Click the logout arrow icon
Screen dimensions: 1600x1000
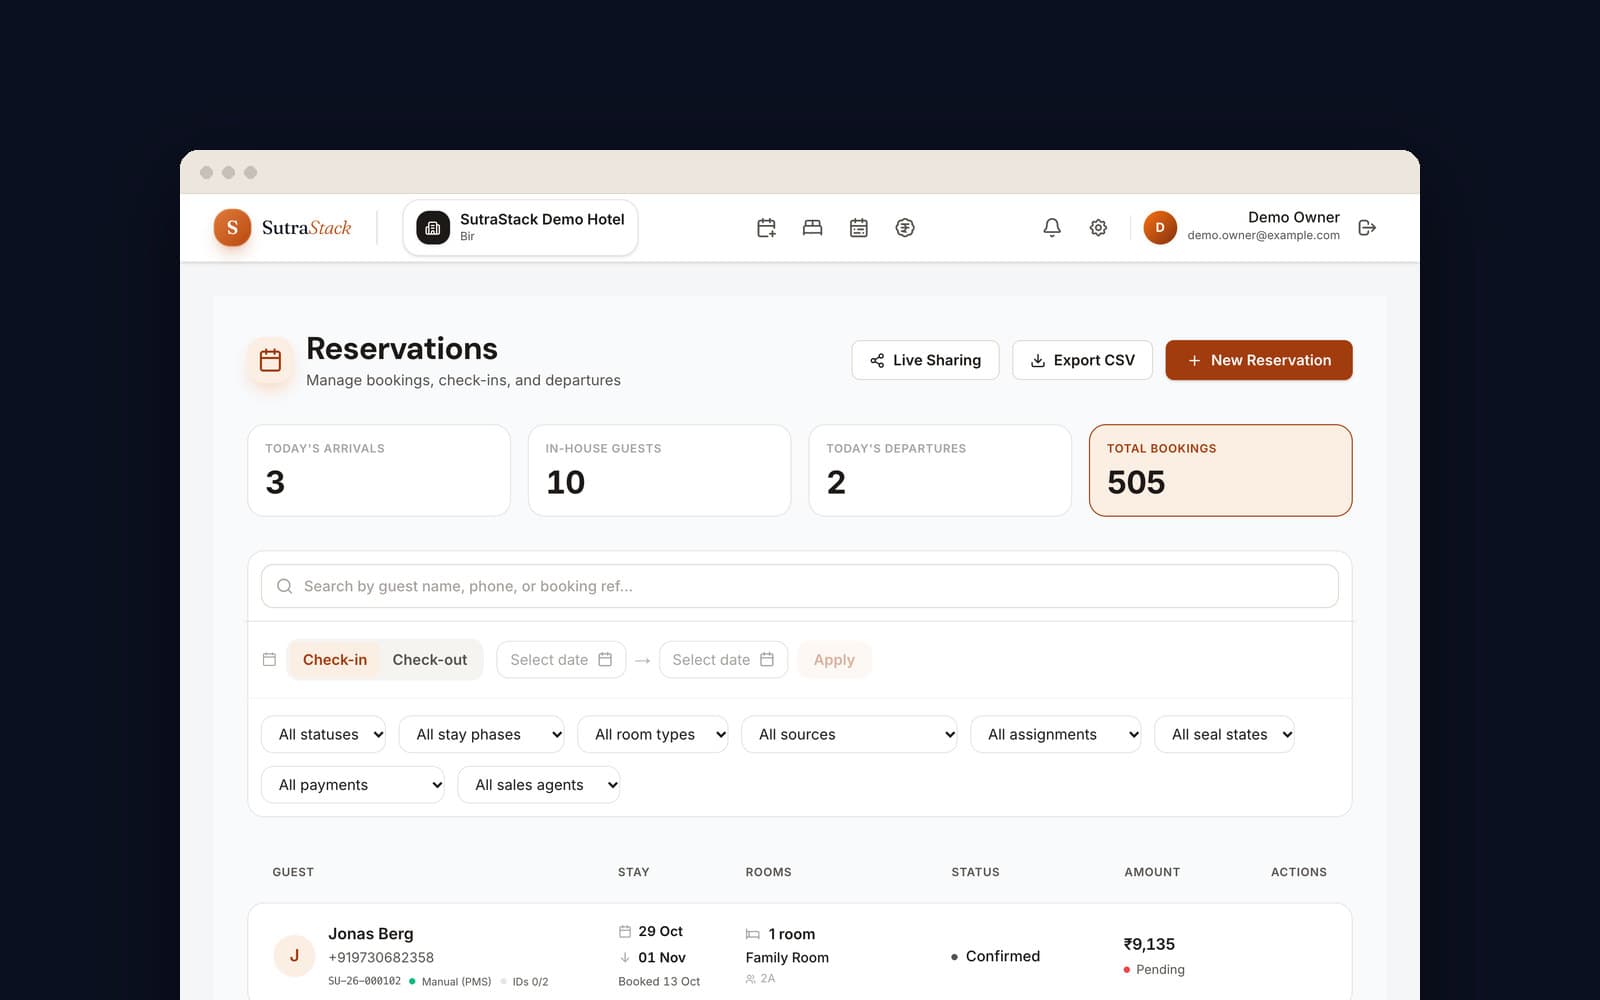coord(1367,228)
